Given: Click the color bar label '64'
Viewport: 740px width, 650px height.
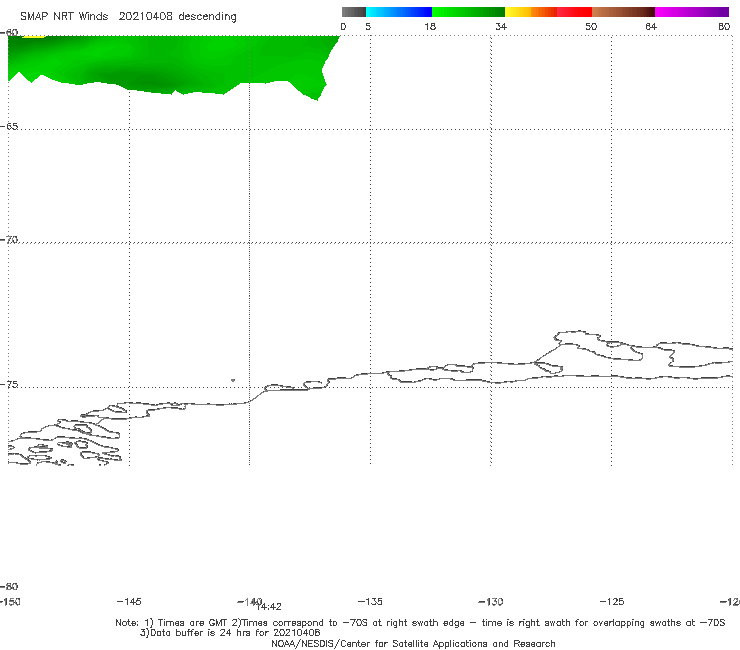Looking at the screenshot, I should click(651, 26).
